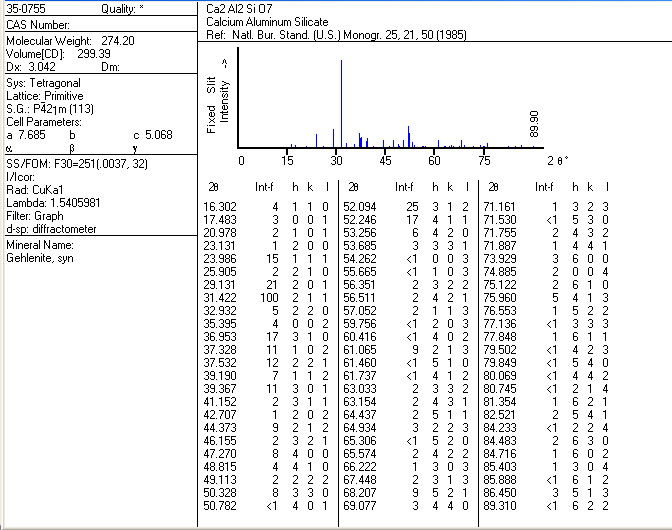Image resolution: width=672 pixels, height=530 pixels.
Task: Click the first column's Int-f header
Action: tap(264, 187)
